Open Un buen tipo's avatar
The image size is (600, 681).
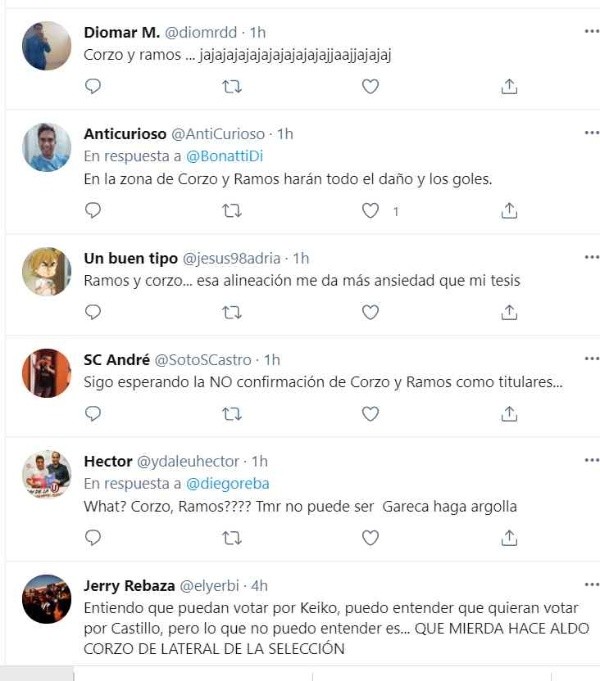[x=46, y=271]
